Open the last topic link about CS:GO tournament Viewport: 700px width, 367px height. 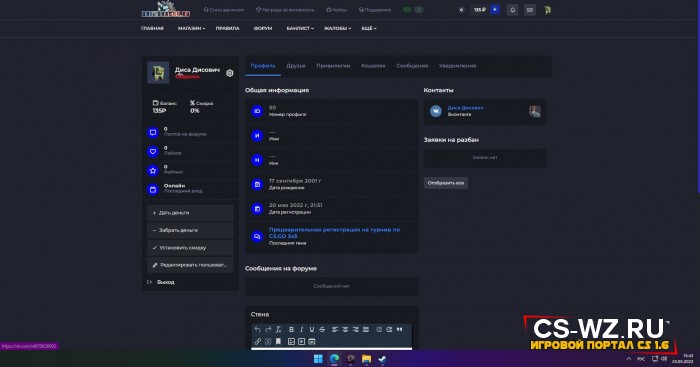click(334, 233)
